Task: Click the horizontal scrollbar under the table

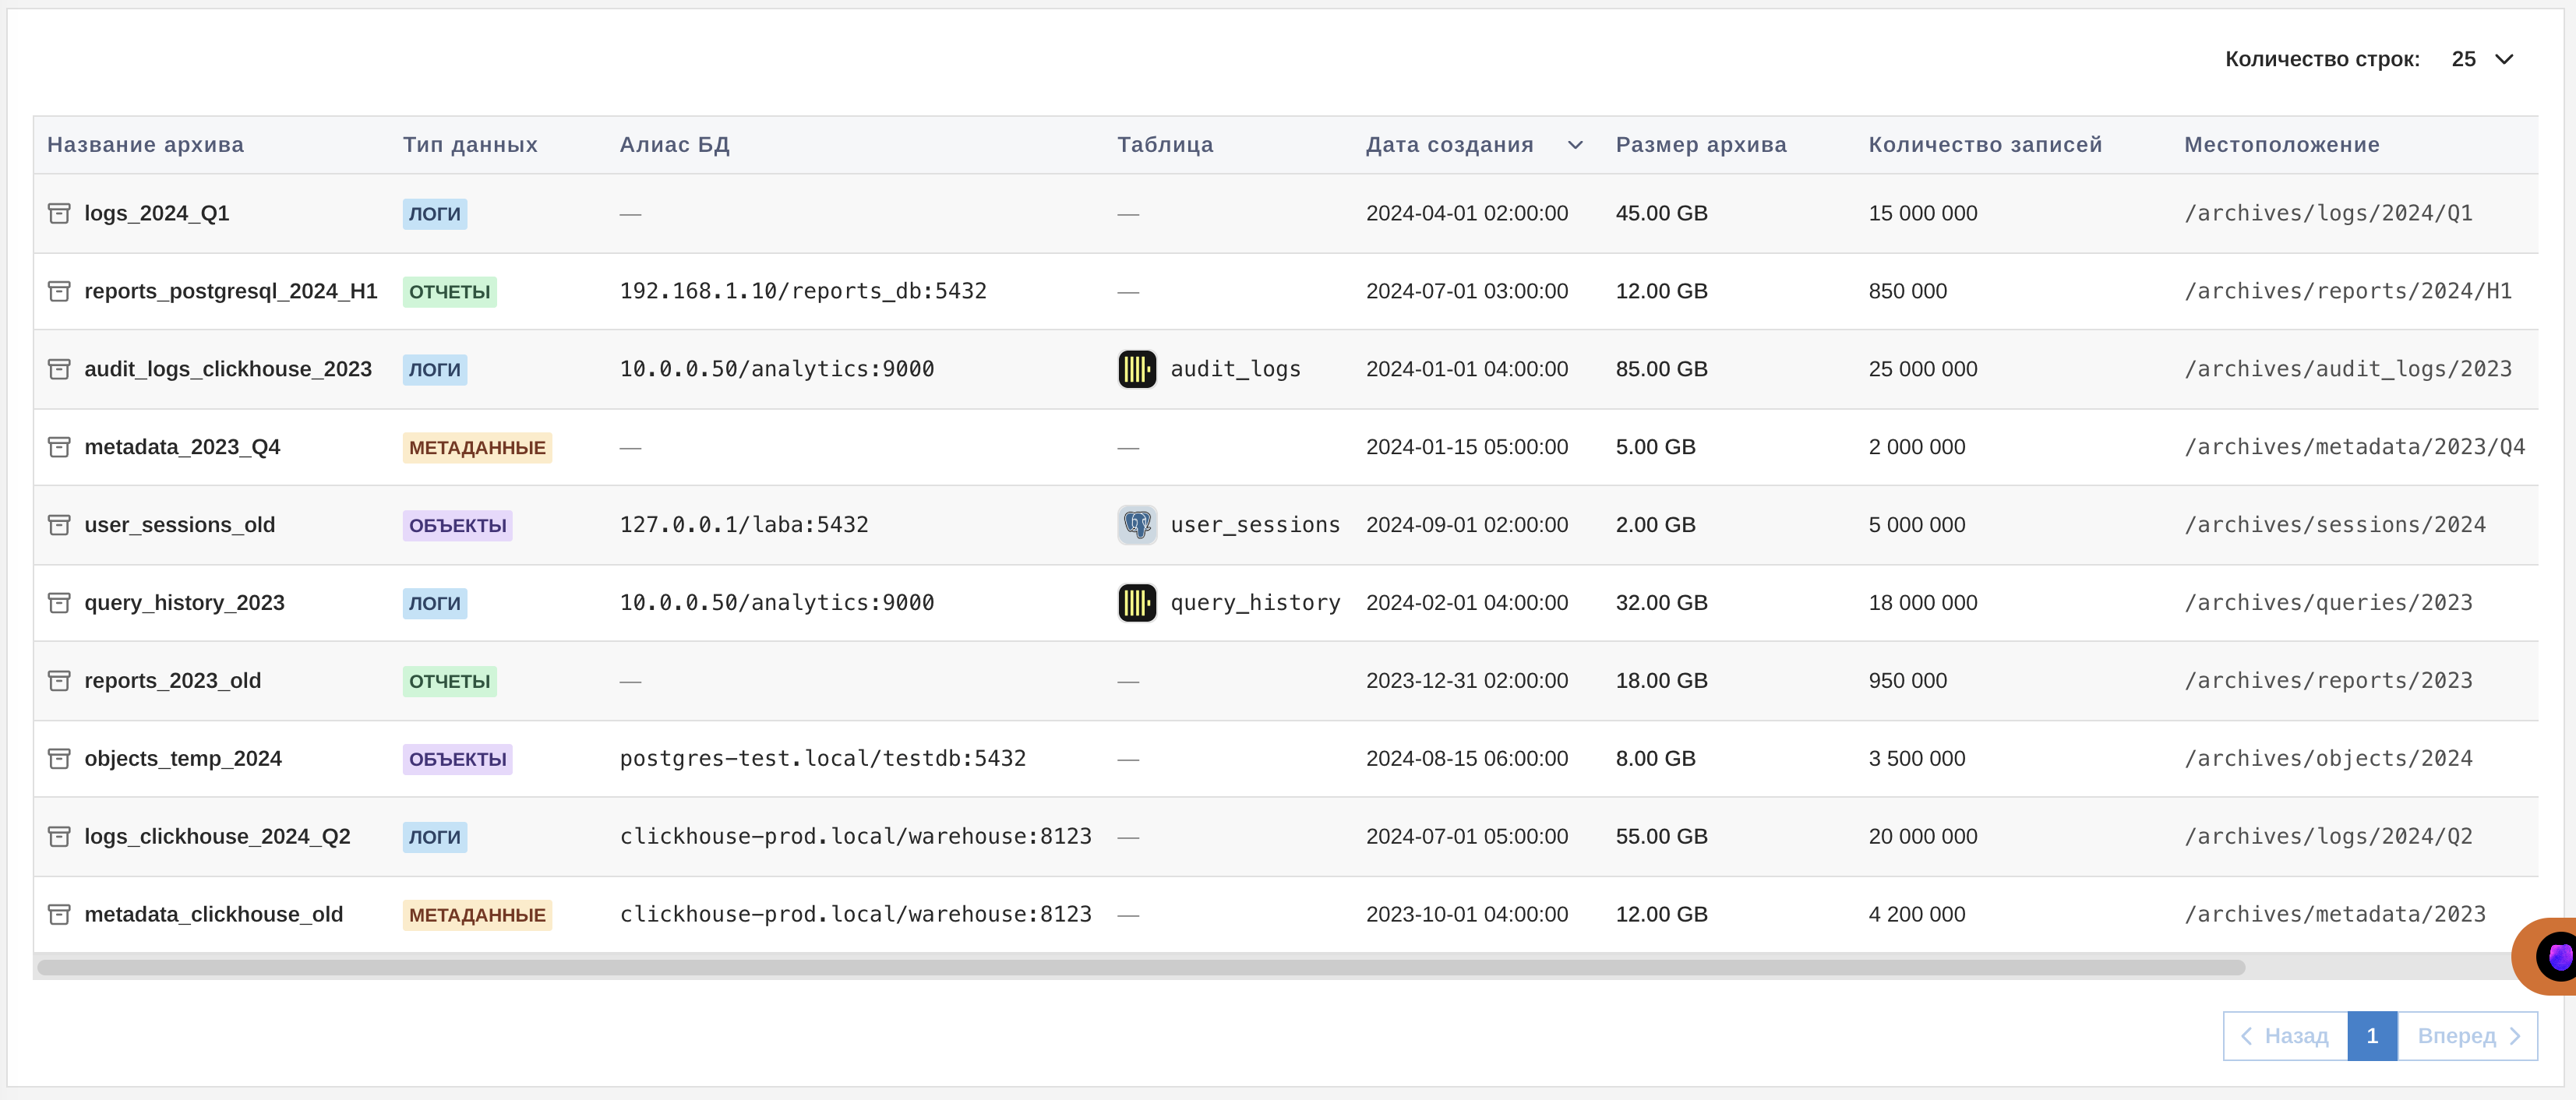Action: click(x=1140, y=967)
